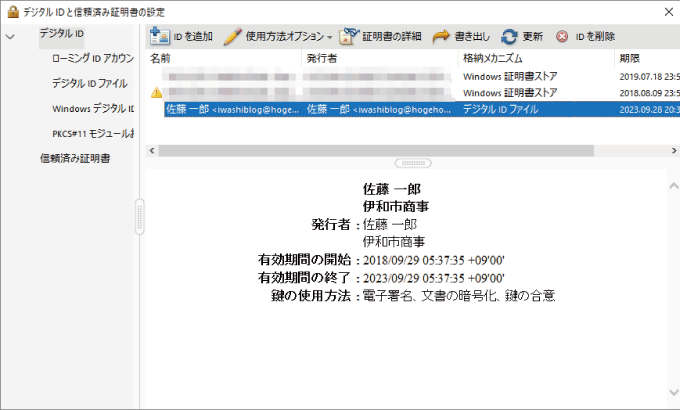Select デジタル ID ファイル tree item
The image size is (680, 410).
pos(89,83)
